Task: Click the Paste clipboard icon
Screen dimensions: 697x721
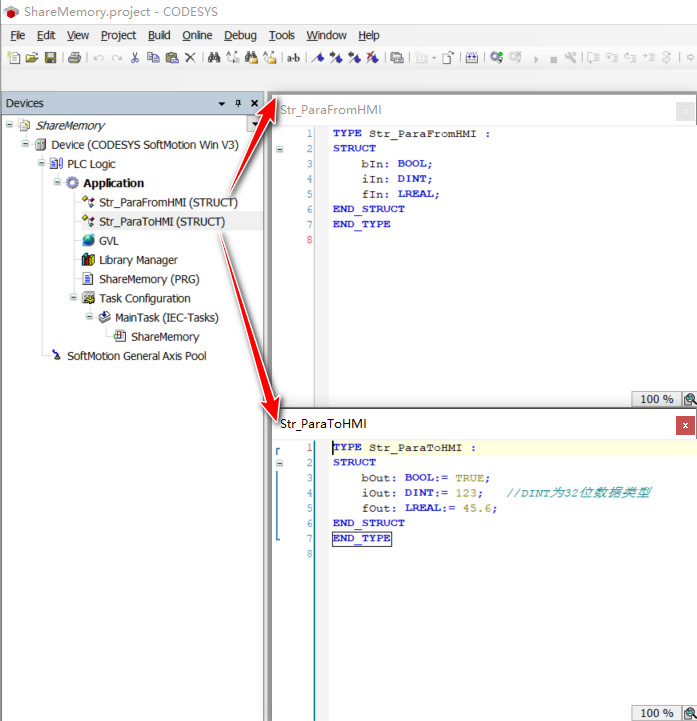Action: pyautogui.click(x=172, y=57)
